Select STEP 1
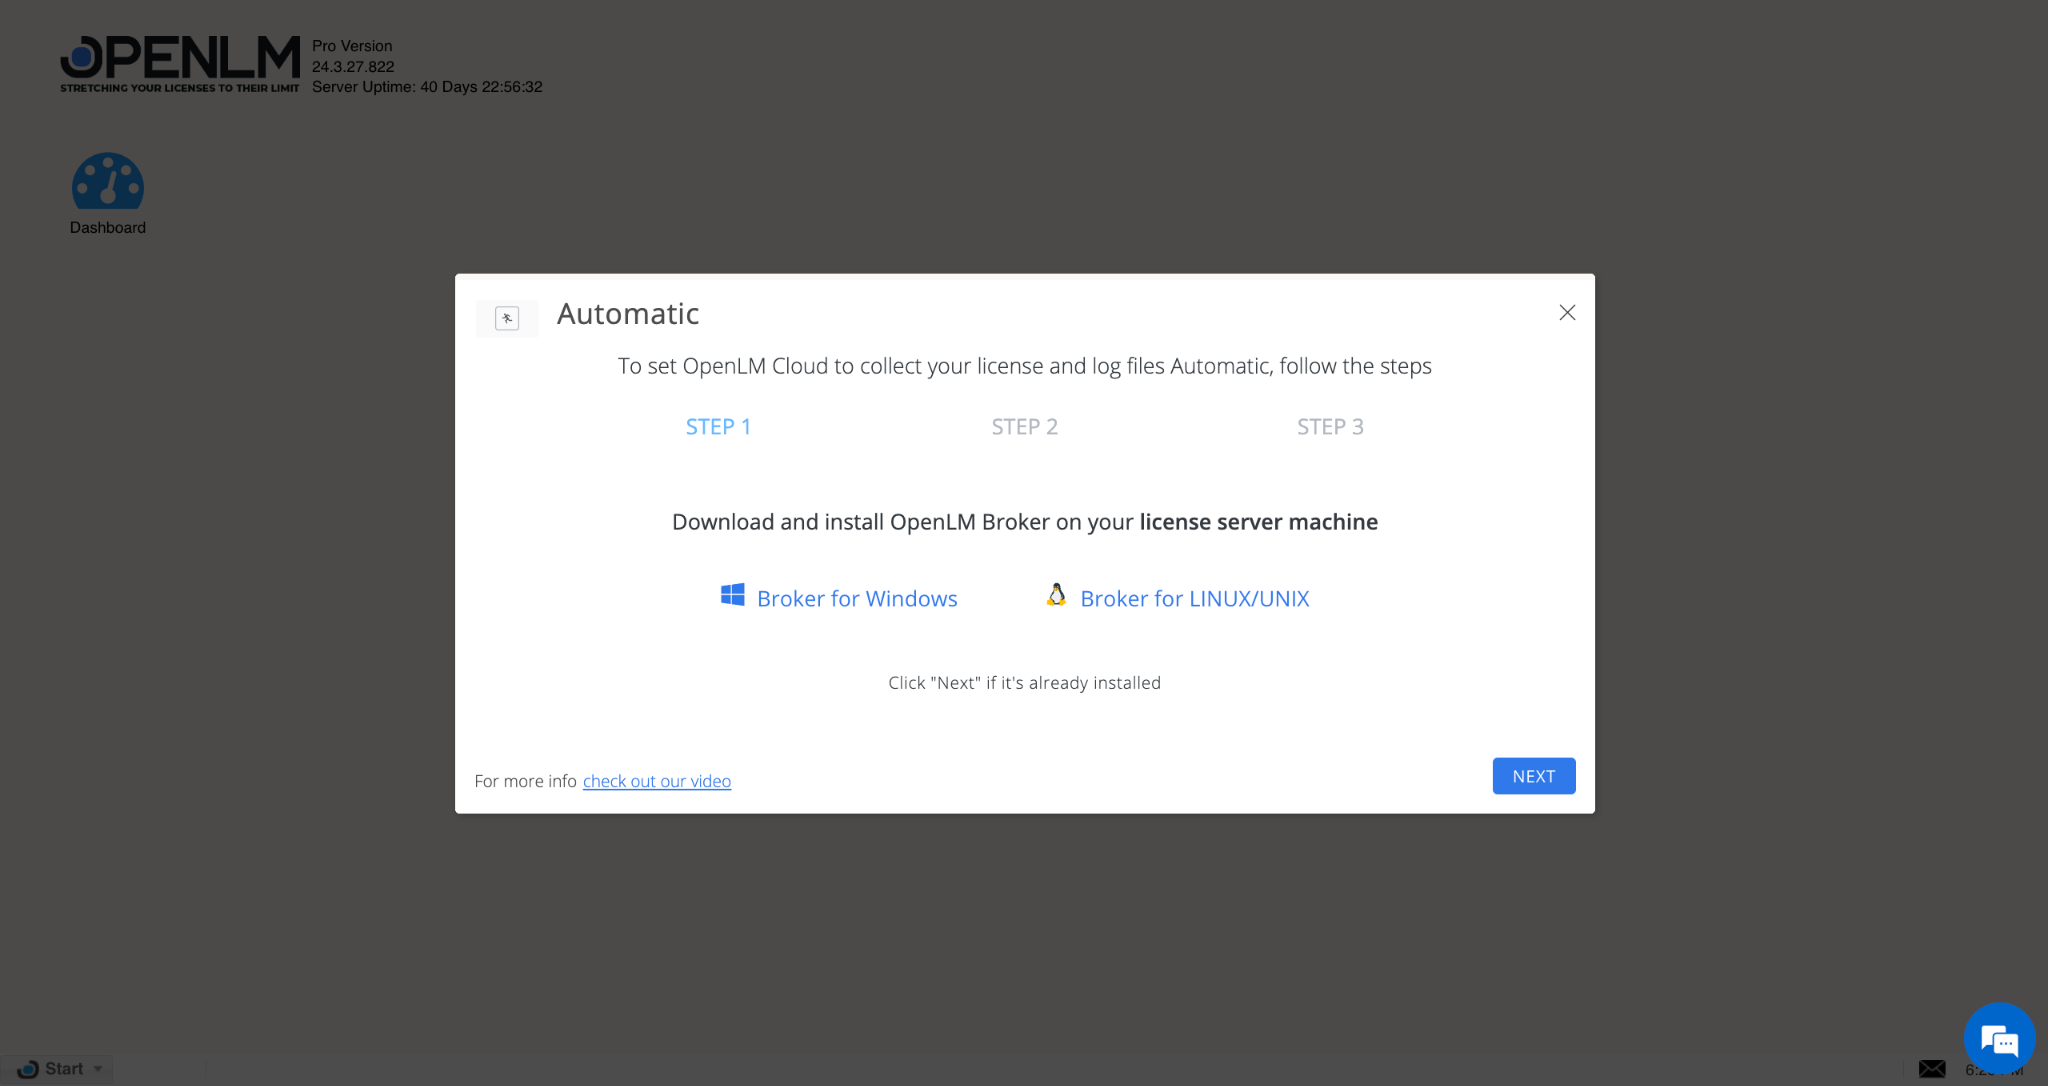 tap(718, 426)
